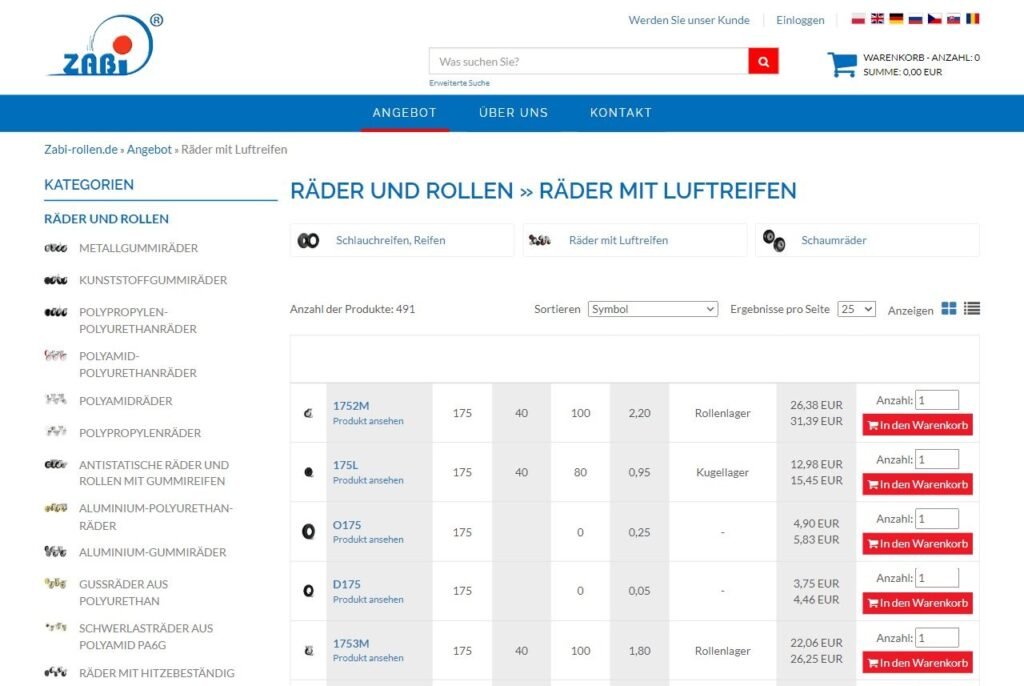Switch language with the Czech flag
Image resolution: width=1024 pixels, height=686 pixels.
(935, 19)
